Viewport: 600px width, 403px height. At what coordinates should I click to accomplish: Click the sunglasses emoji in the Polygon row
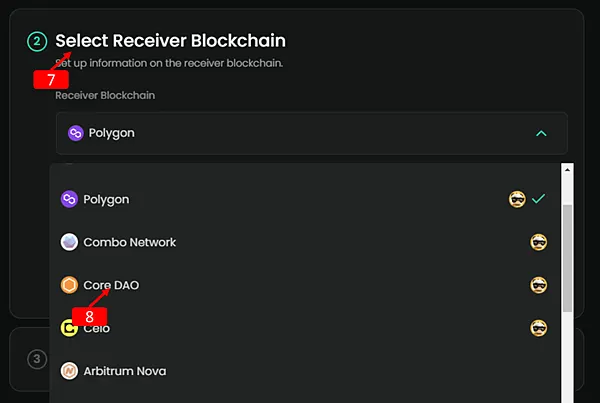click(517, 199)
